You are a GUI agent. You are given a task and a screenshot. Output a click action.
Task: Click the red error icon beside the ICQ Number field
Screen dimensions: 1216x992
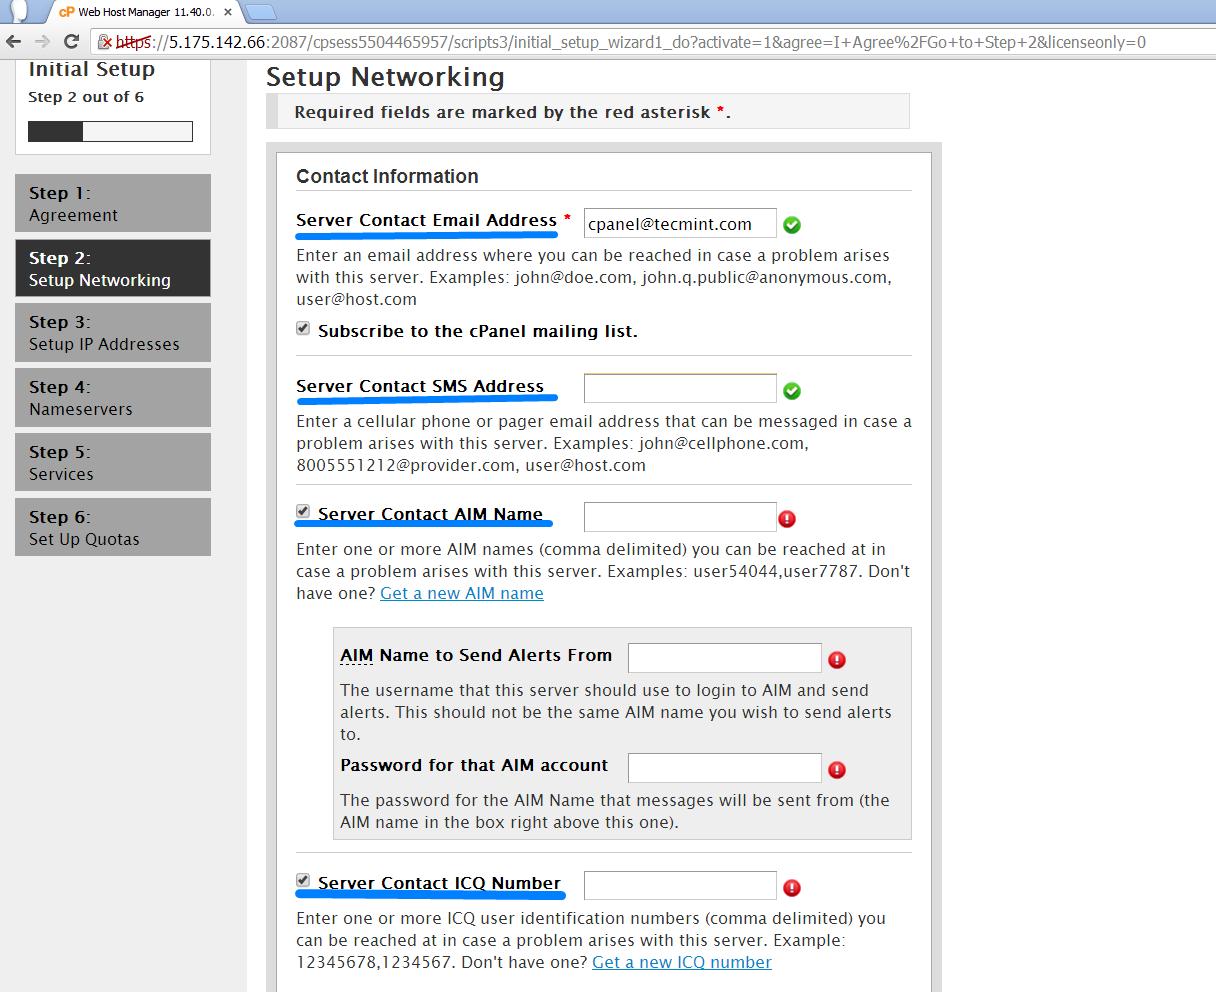792,887
